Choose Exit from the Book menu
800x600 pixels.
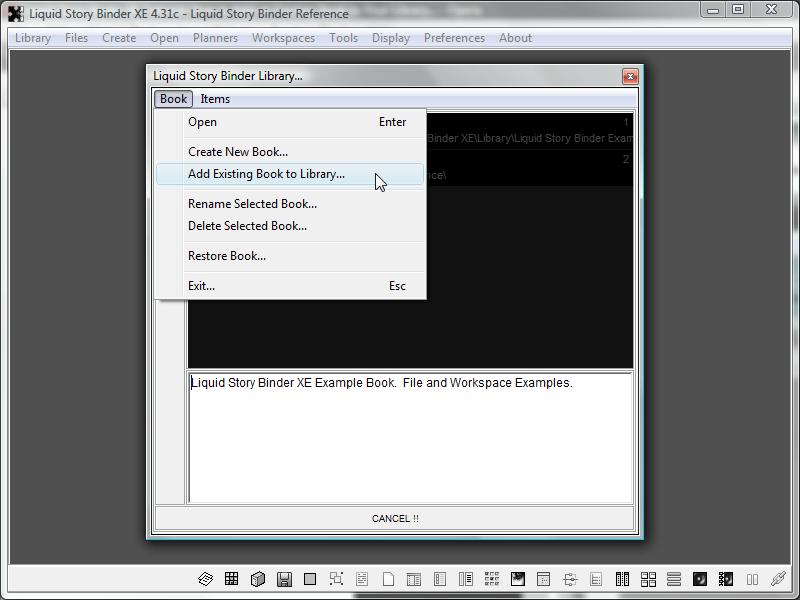201,286
